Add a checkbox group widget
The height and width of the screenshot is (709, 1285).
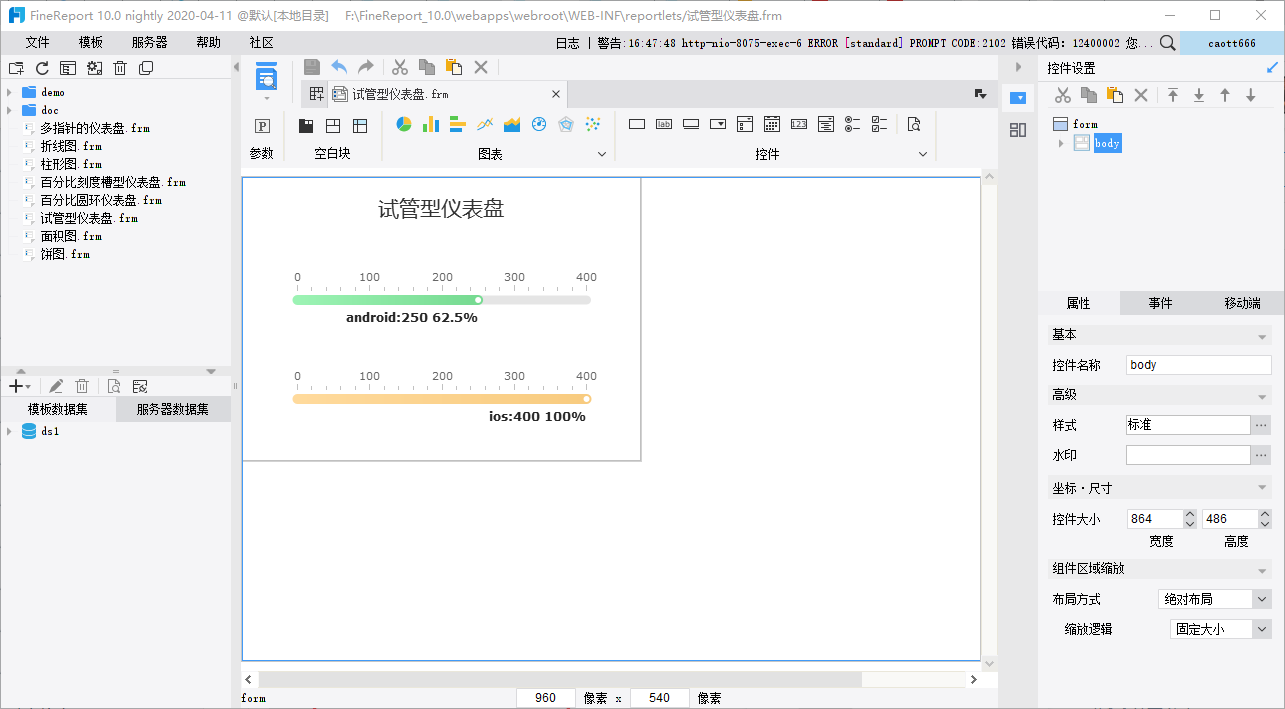(x=880, y=124)
